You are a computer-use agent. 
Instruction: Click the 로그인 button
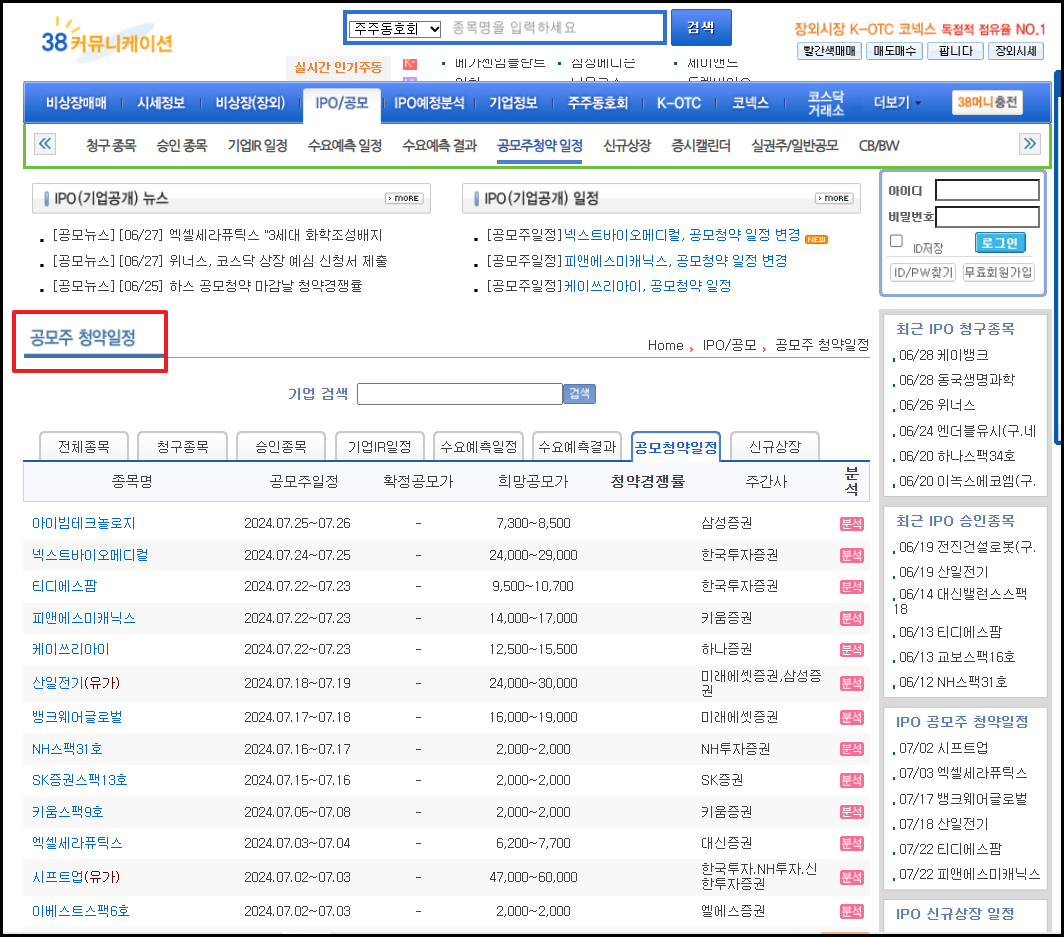point(1000,242)
